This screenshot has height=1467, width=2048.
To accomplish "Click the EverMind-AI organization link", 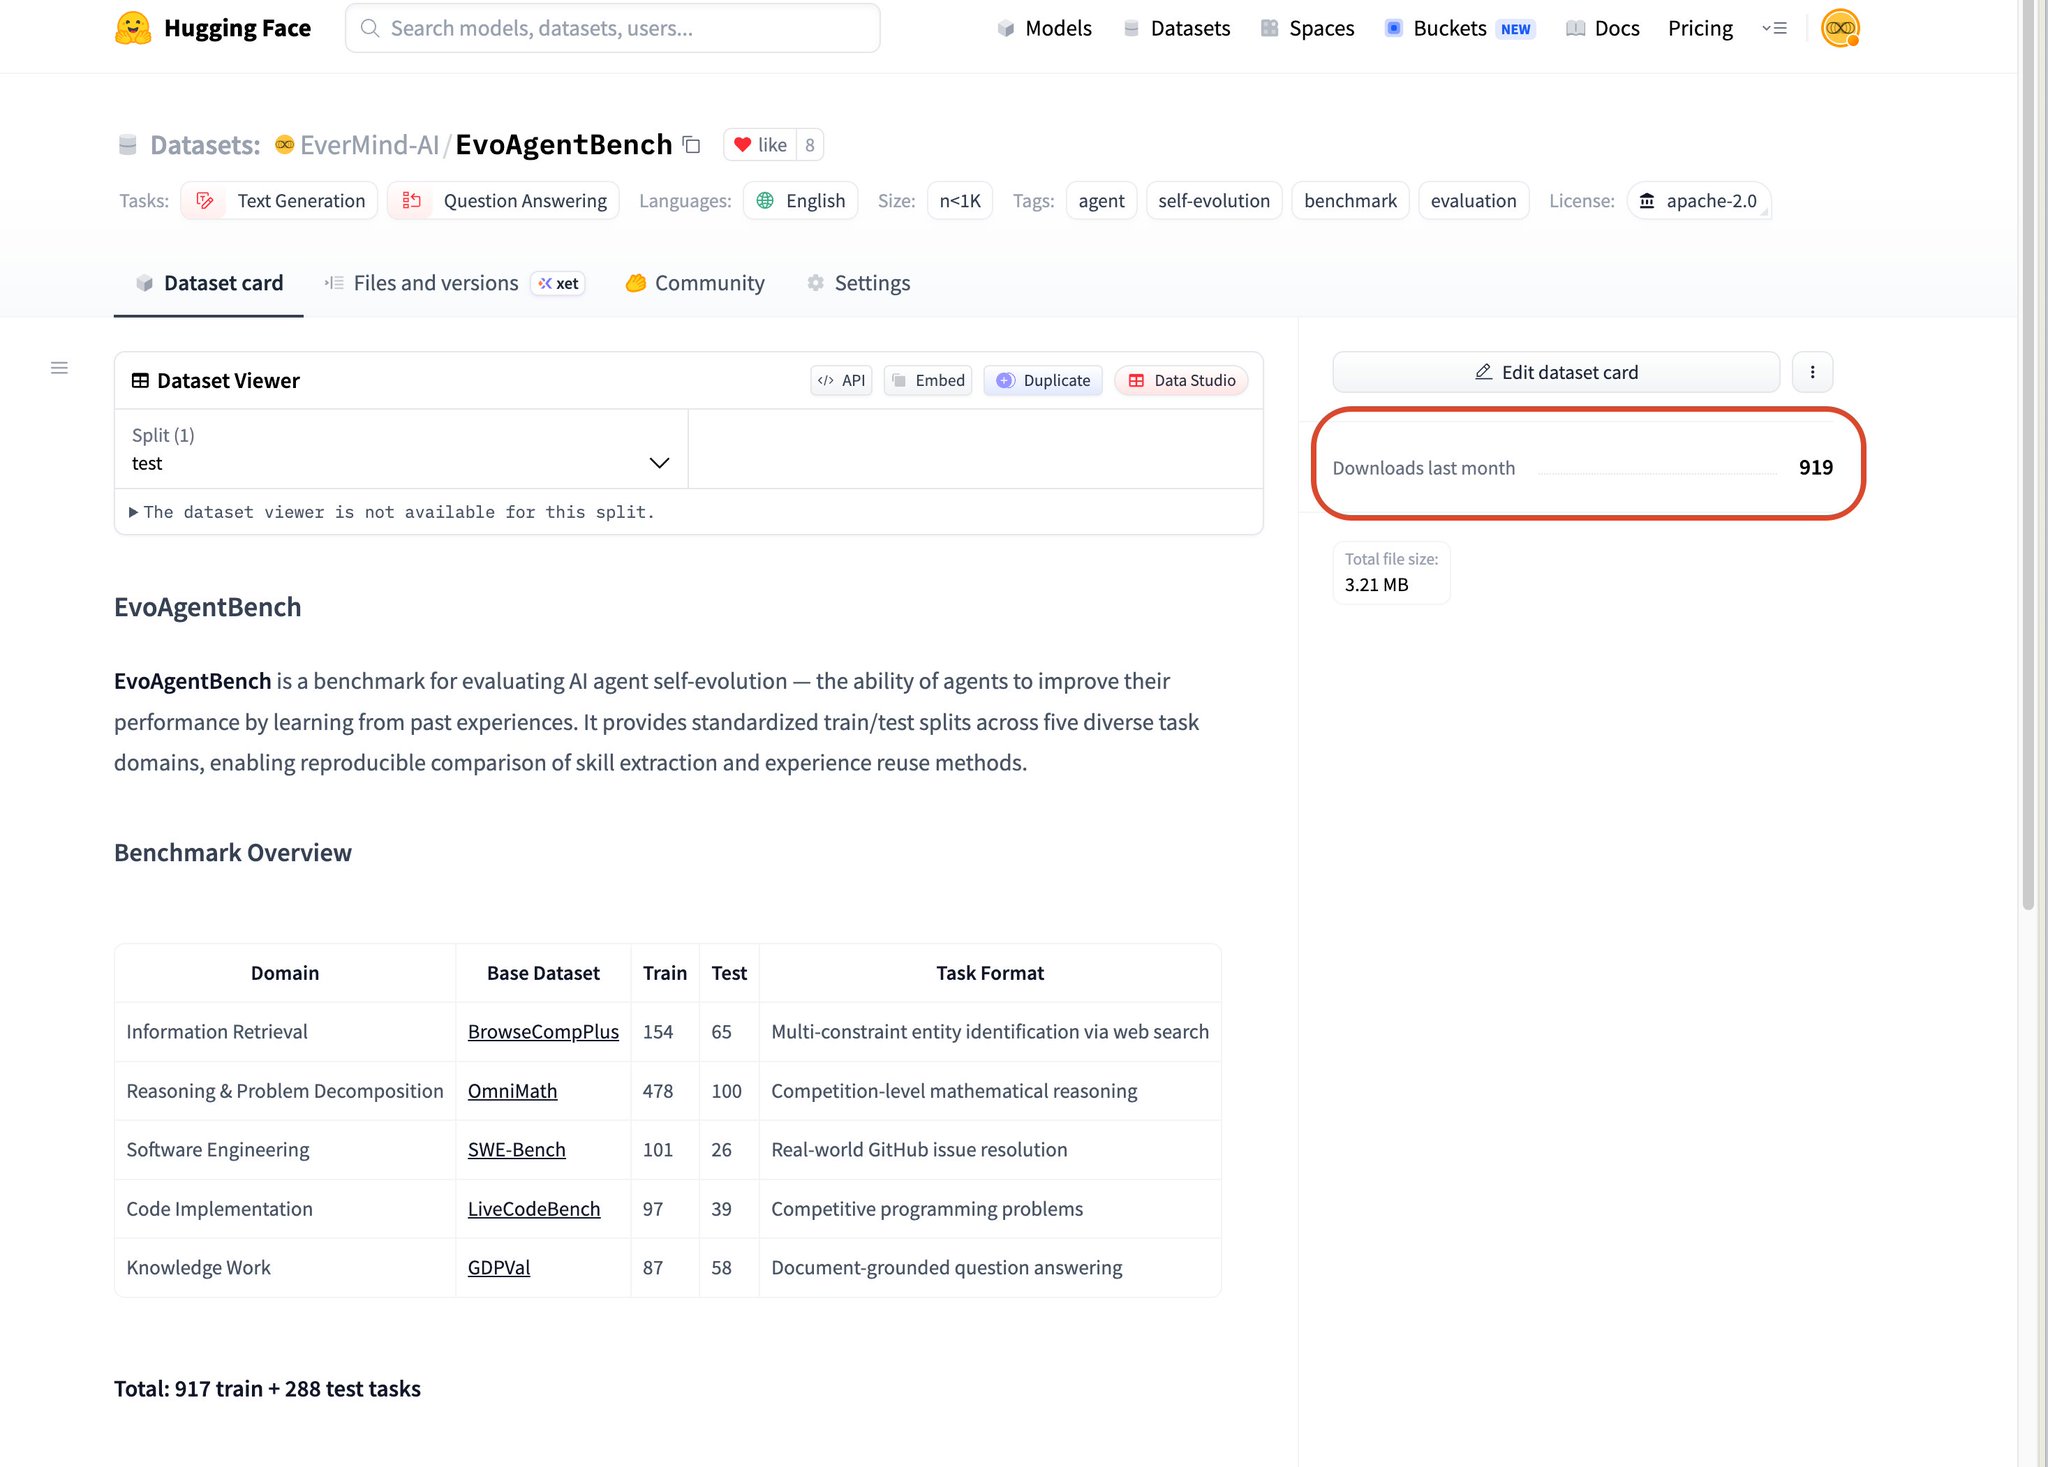I will (369, 145).
